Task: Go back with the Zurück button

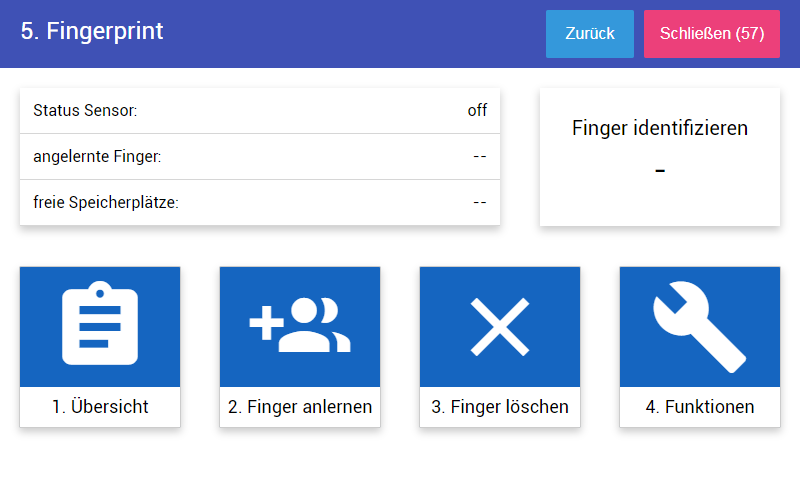Action: tap(590, 34)
